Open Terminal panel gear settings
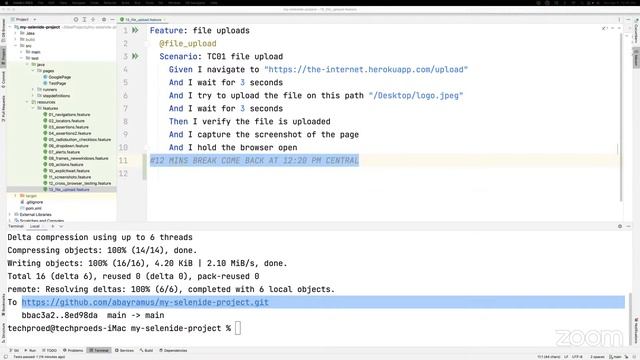This screenshot has height=360, width=640. tap(620, 226)
